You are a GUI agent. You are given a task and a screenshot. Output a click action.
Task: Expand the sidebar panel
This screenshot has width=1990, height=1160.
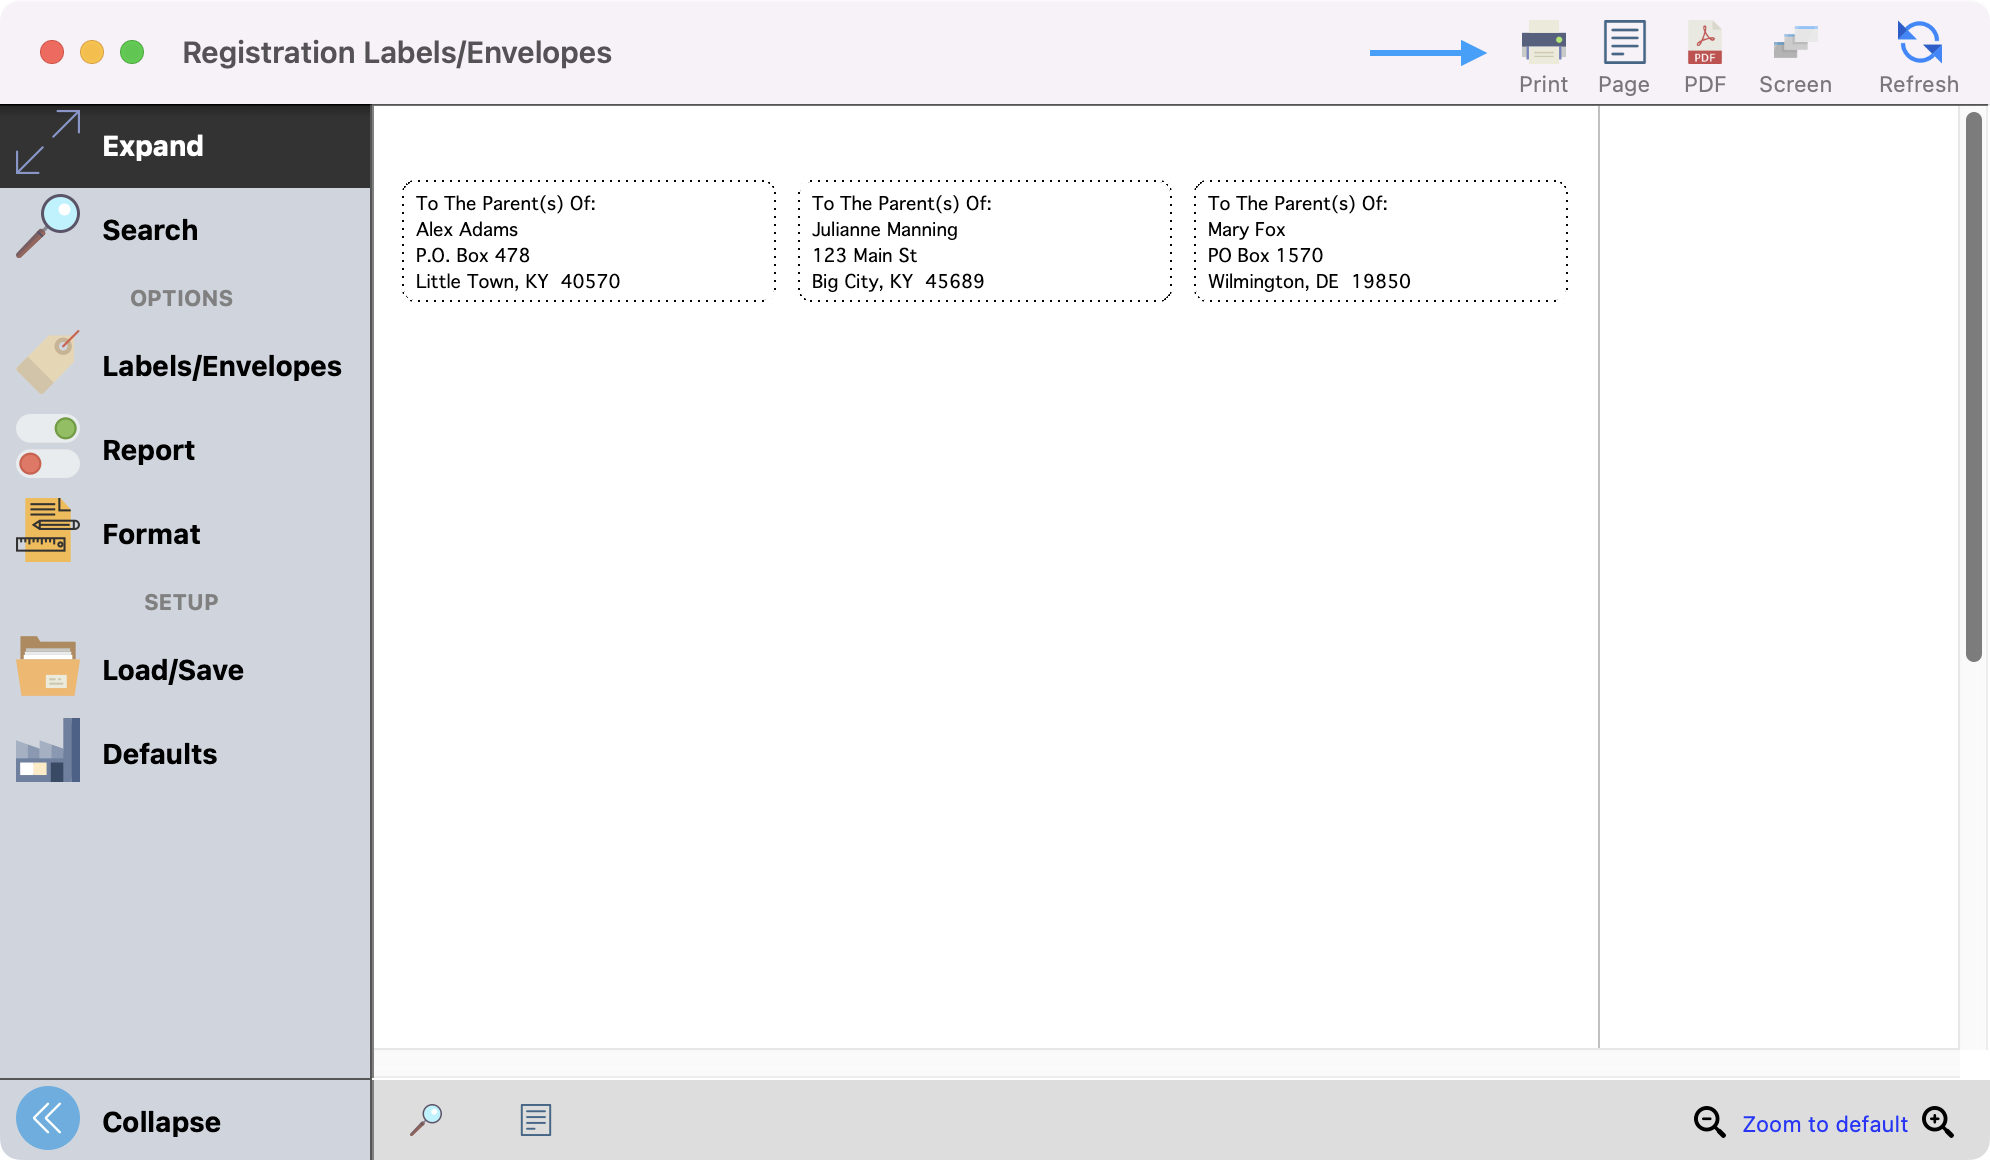(152, 146)
